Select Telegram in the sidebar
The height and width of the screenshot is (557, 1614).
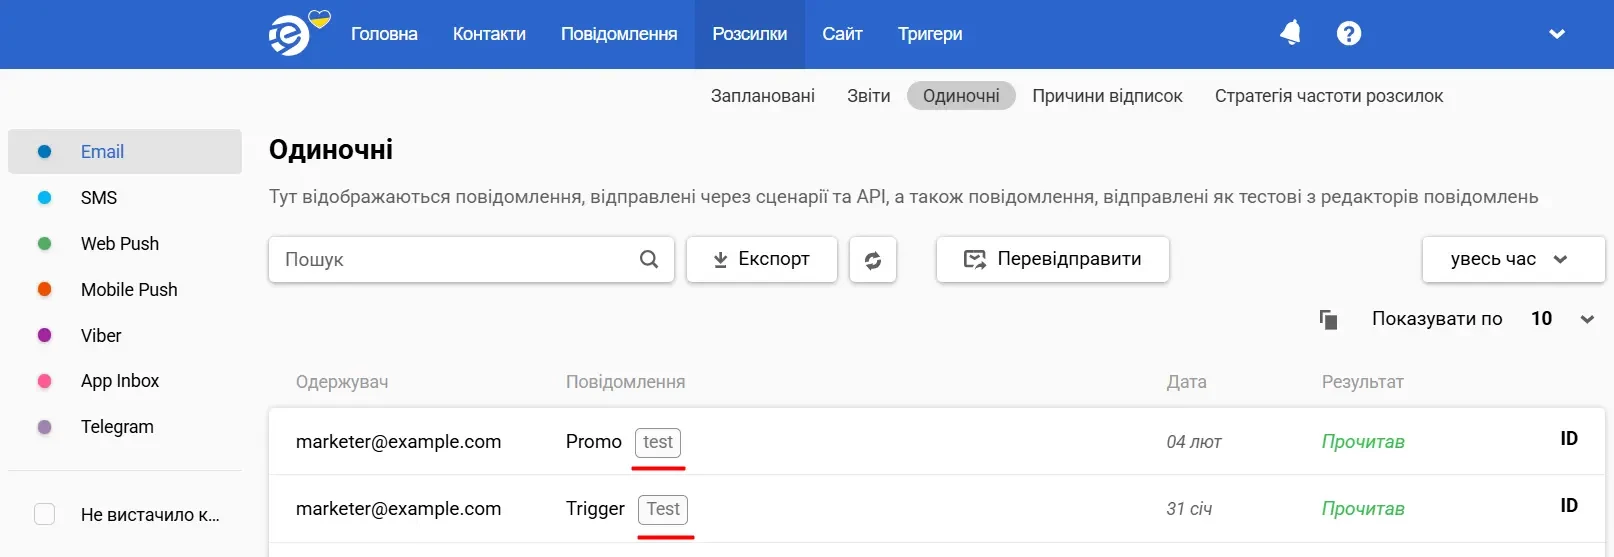pyautogui.click(x=117, y=427)
